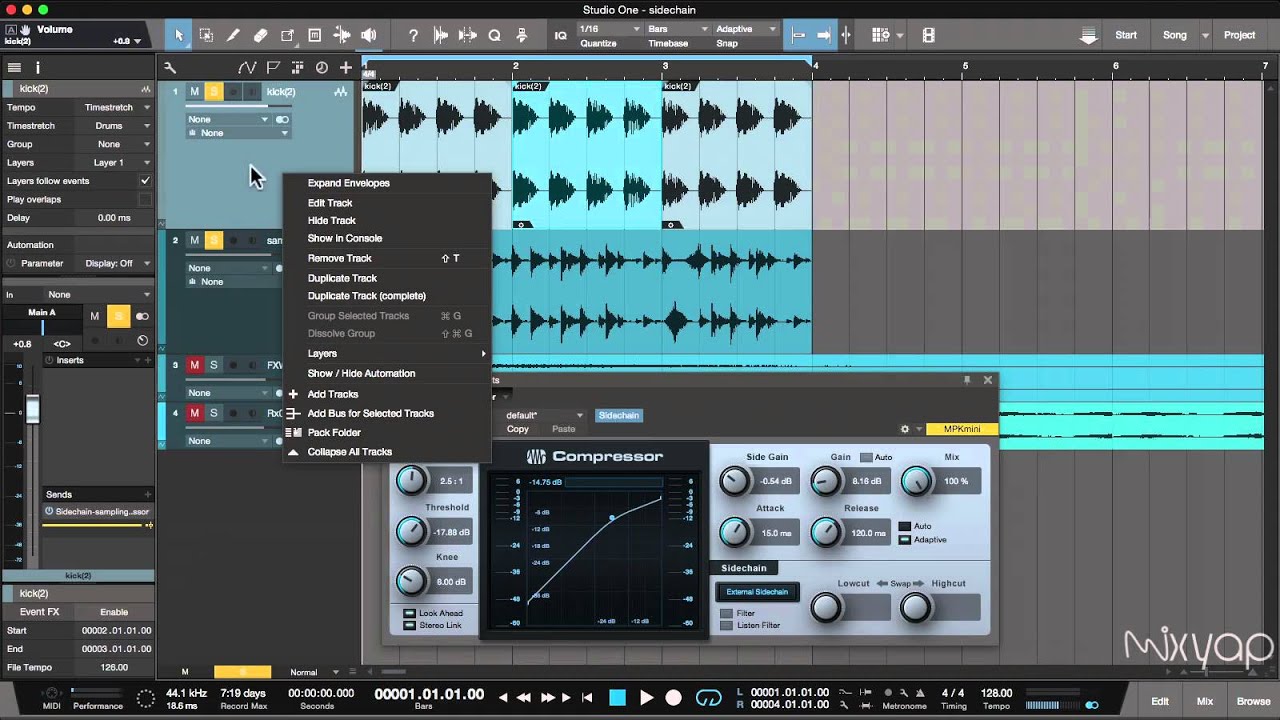
Task: Unmute track 3 with the red M button
Action: pyautogui.click(x=195, y=365)
